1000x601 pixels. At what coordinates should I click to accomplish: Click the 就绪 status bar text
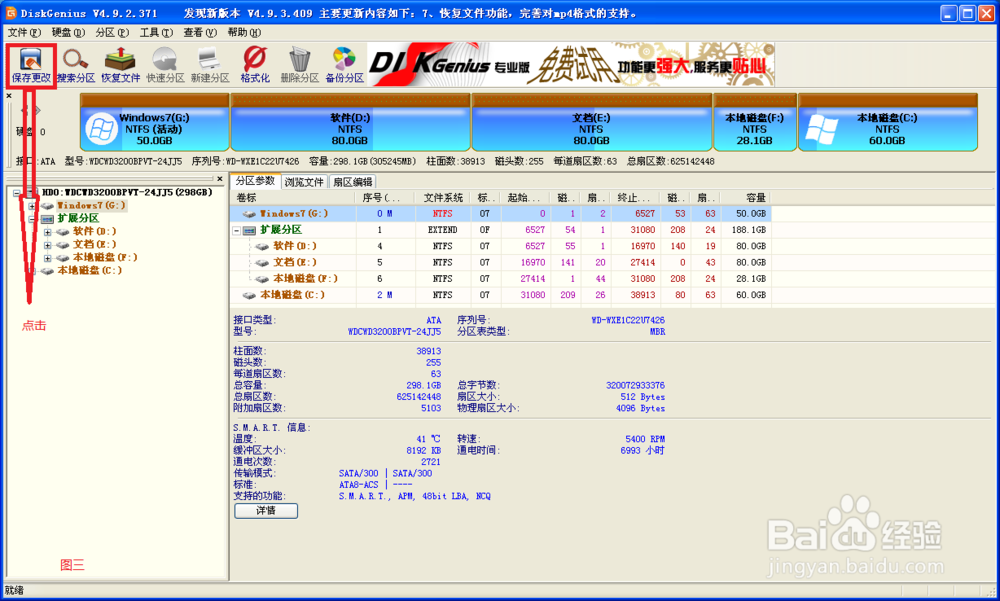click(x=14, y=591)
